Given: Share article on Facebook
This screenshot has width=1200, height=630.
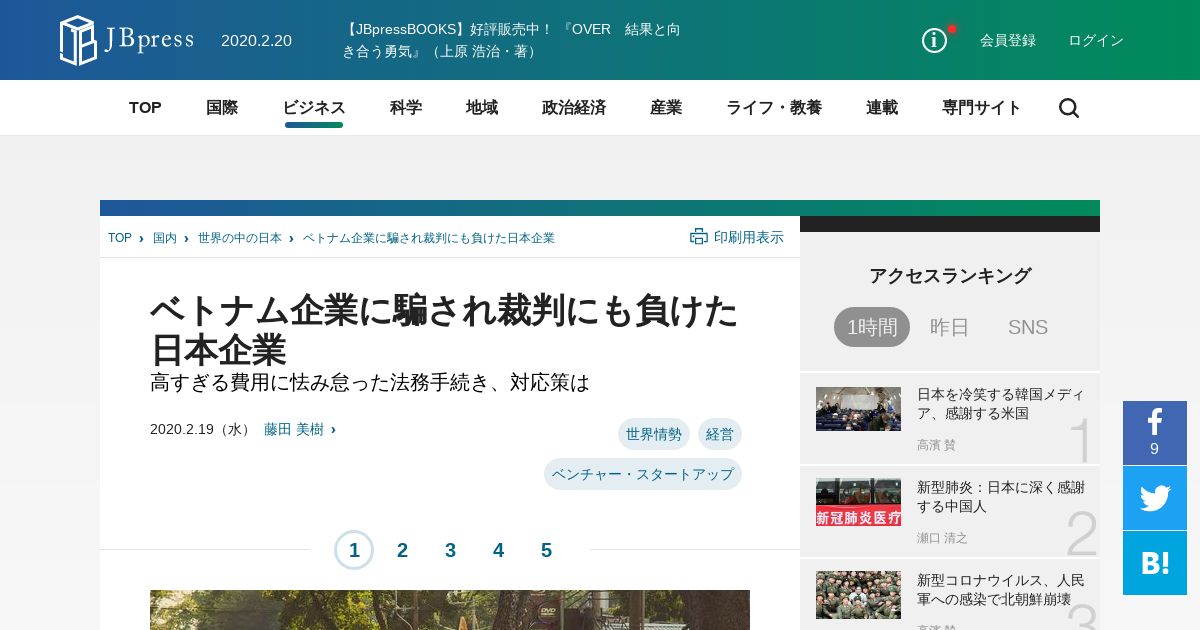Looking at the screenshot, I should (x=1155, y=433).
